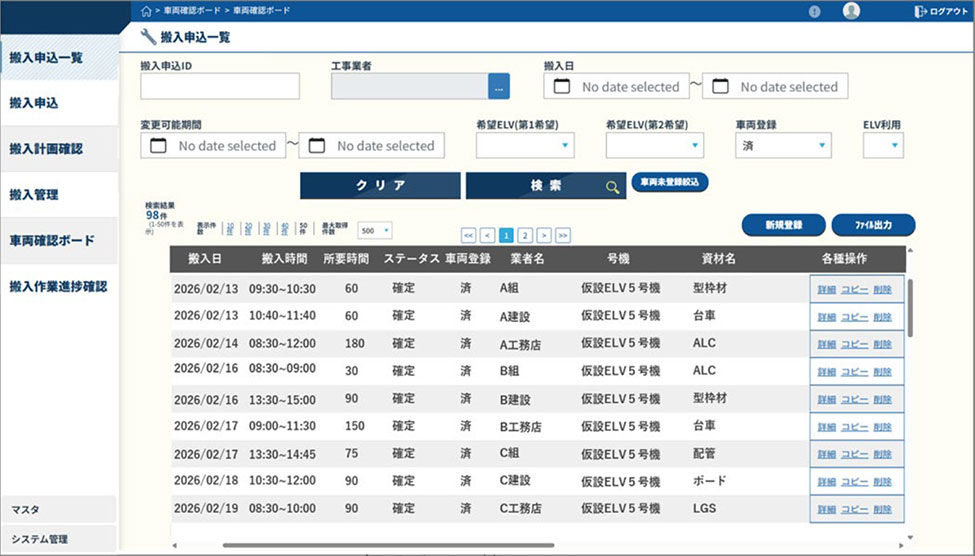Click 削除 for the B工務店 row
The image size is (975, 556).
(882, 427)
